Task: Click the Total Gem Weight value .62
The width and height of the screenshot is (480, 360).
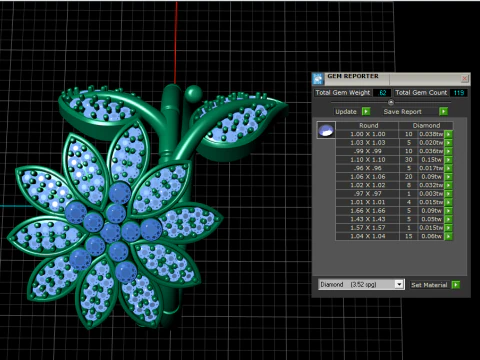Action: pos(382,93)
